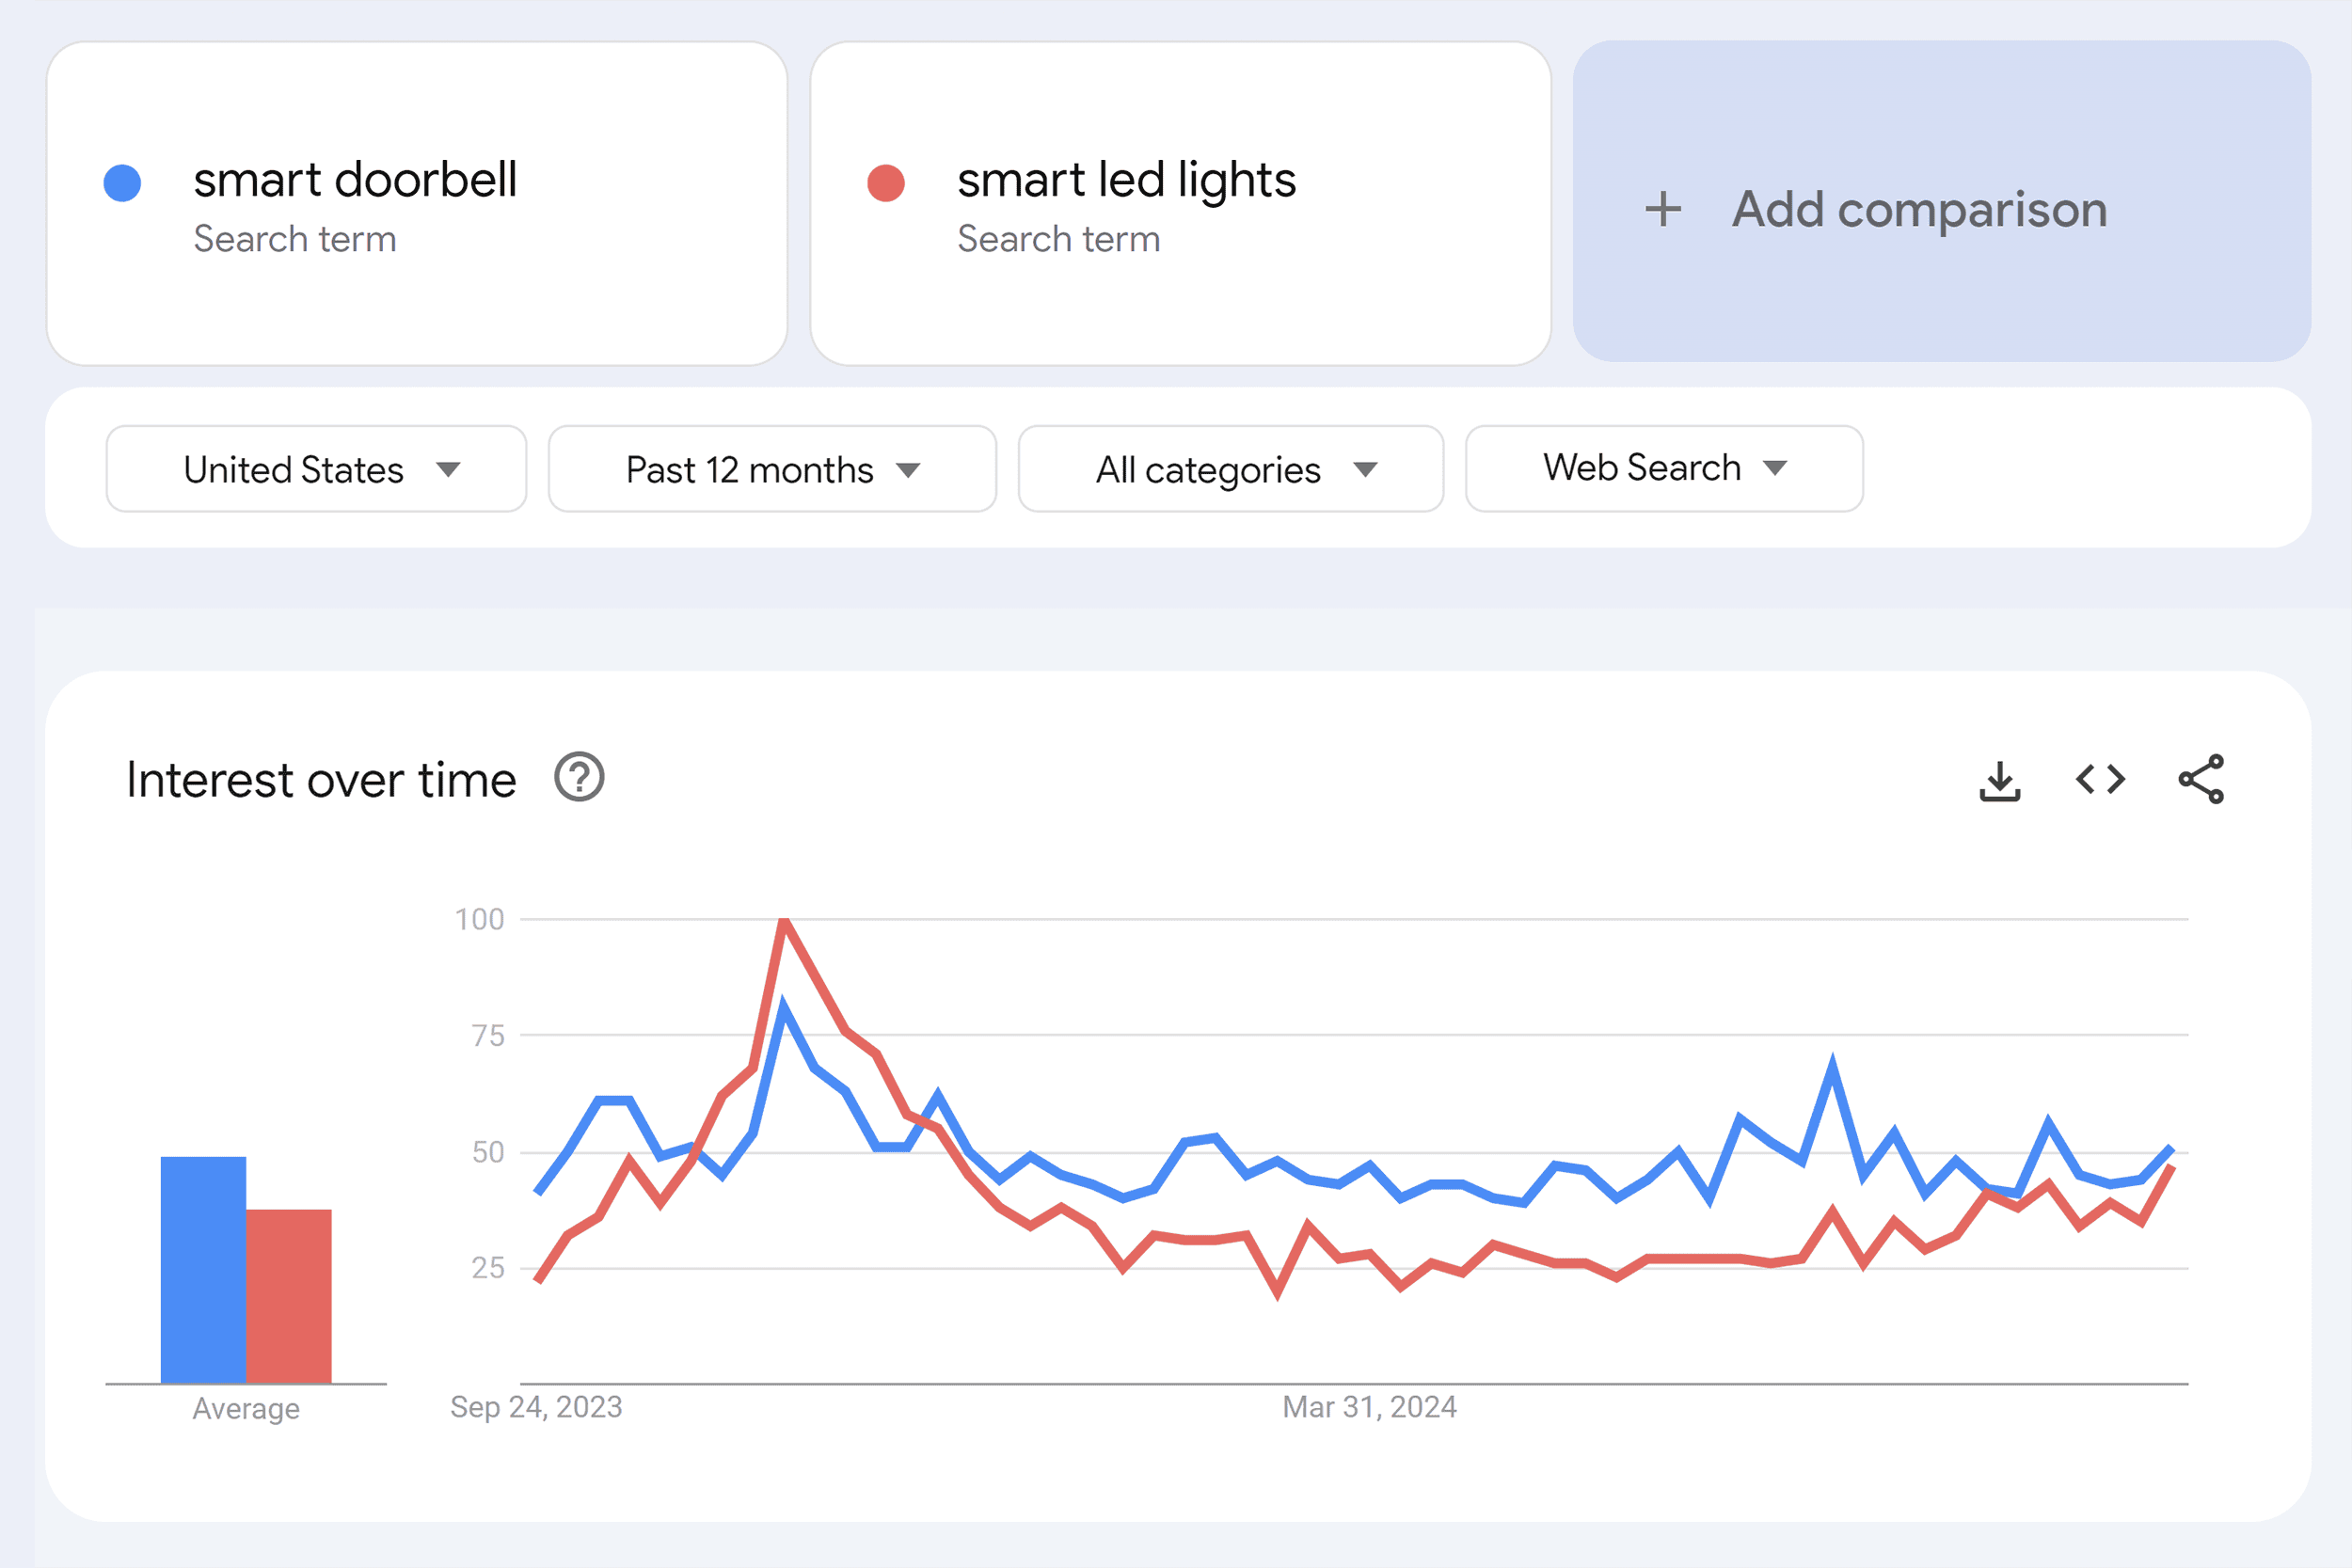
Task: Click the peak of the red trend line
Action: tap(785, 920)
